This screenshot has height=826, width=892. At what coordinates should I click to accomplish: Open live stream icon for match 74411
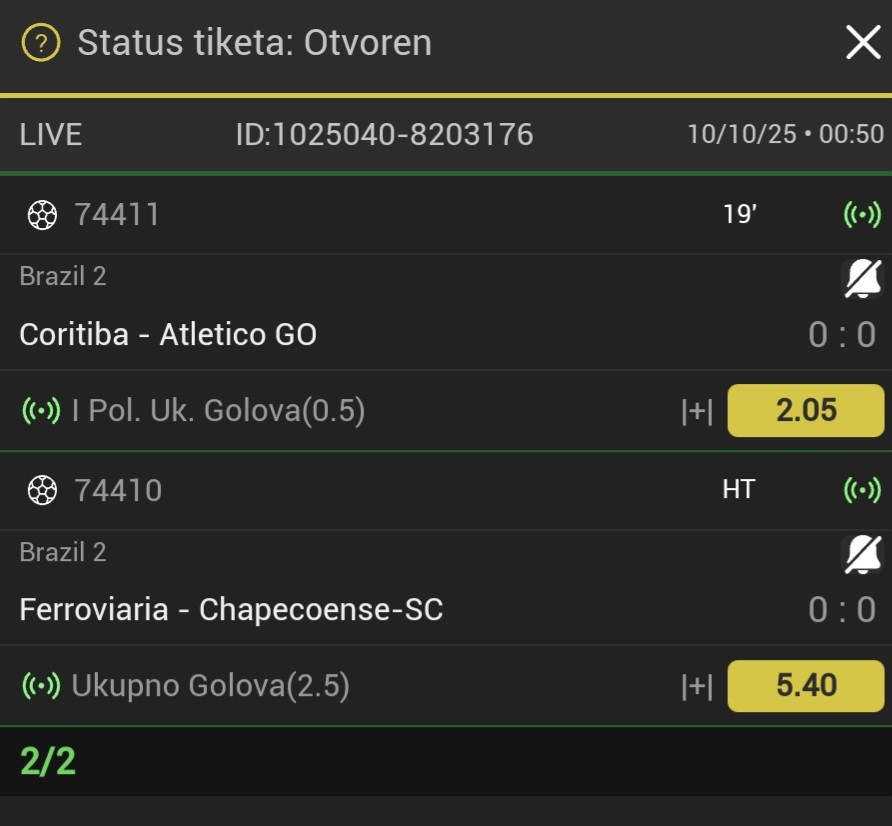point(862,215)
